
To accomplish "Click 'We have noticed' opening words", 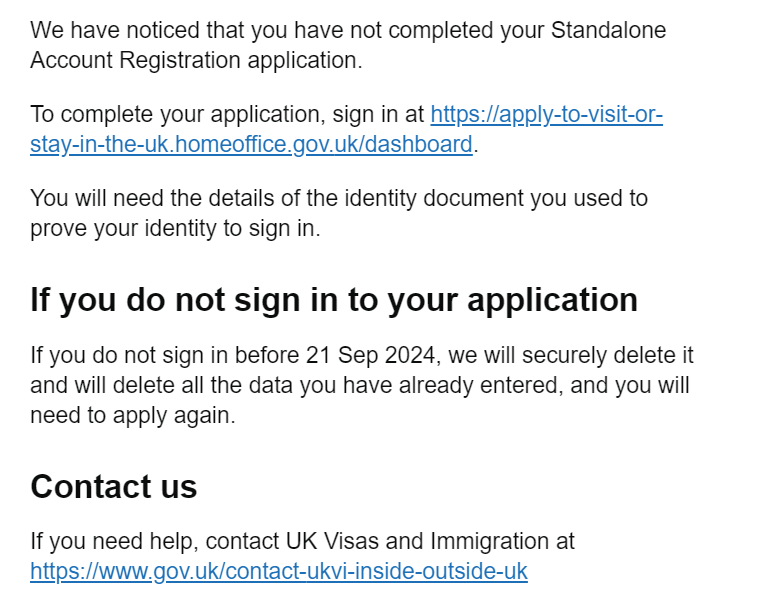I will 116,30.
